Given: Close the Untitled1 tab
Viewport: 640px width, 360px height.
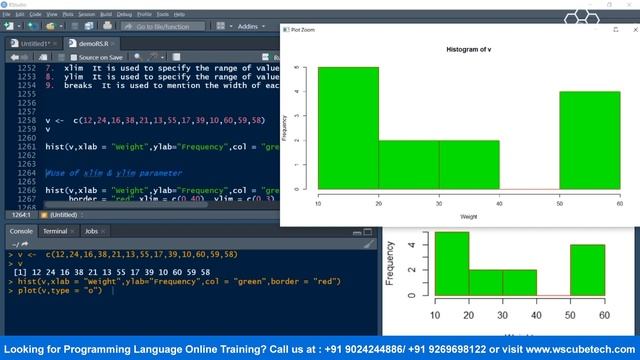Looking at the screenshot, I should [55, 44].
